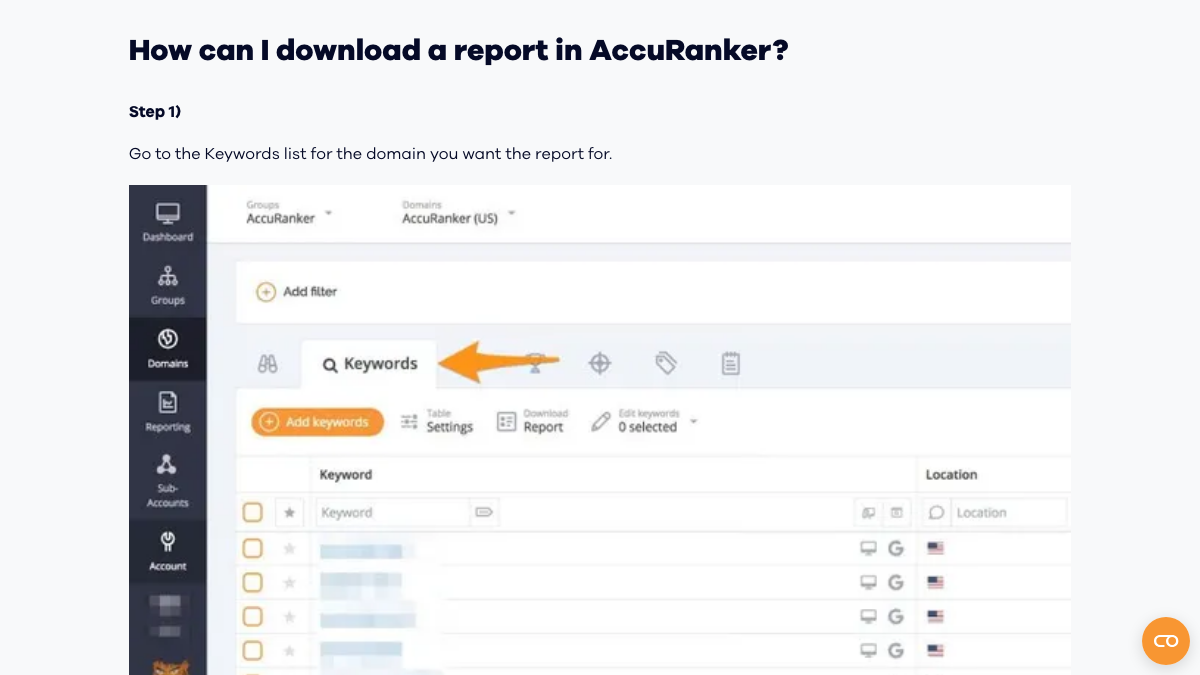Star the second keyword row
Image resolution: width=1200 pixels, height=675 pixels.
pos(290,582)
